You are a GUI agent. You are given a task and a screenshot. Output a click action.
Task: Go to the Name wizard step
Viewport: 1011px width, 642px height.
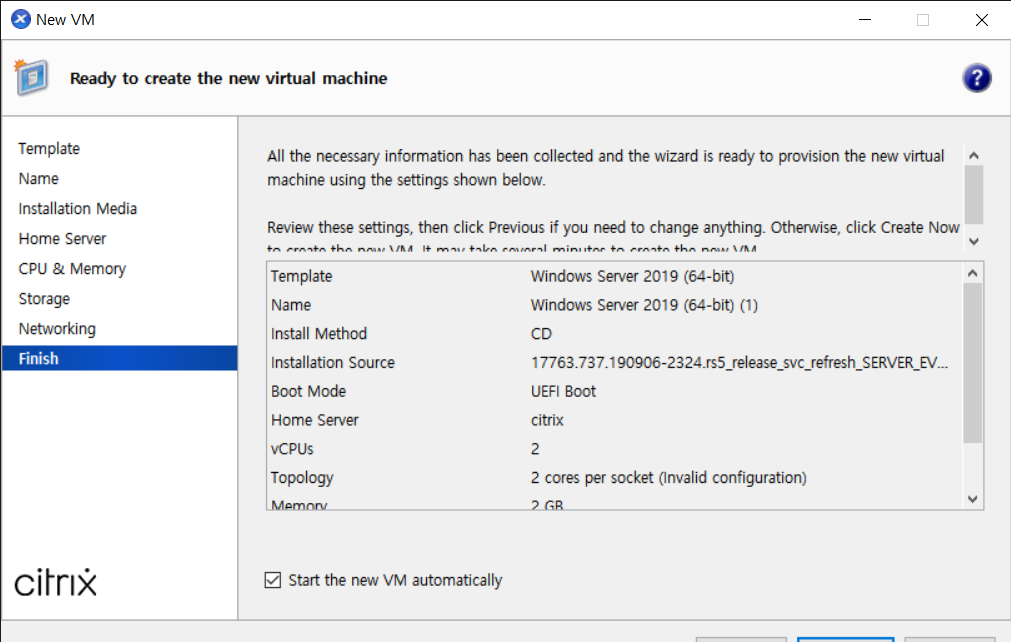pyautogui.click(x=39, y=179)
